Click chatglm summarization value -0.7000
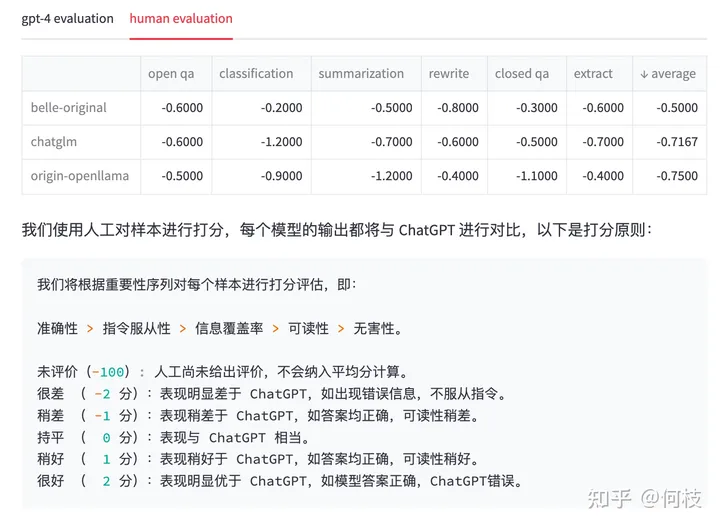This screenshot has width=720, height=528. coord(392,142)
